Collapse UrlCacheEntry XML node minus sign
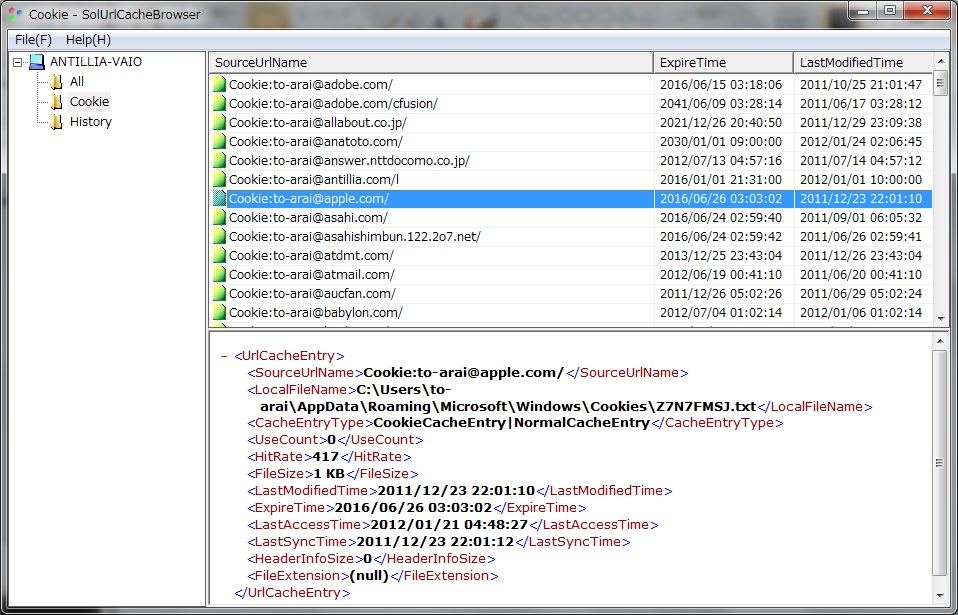 coord(224,356)
